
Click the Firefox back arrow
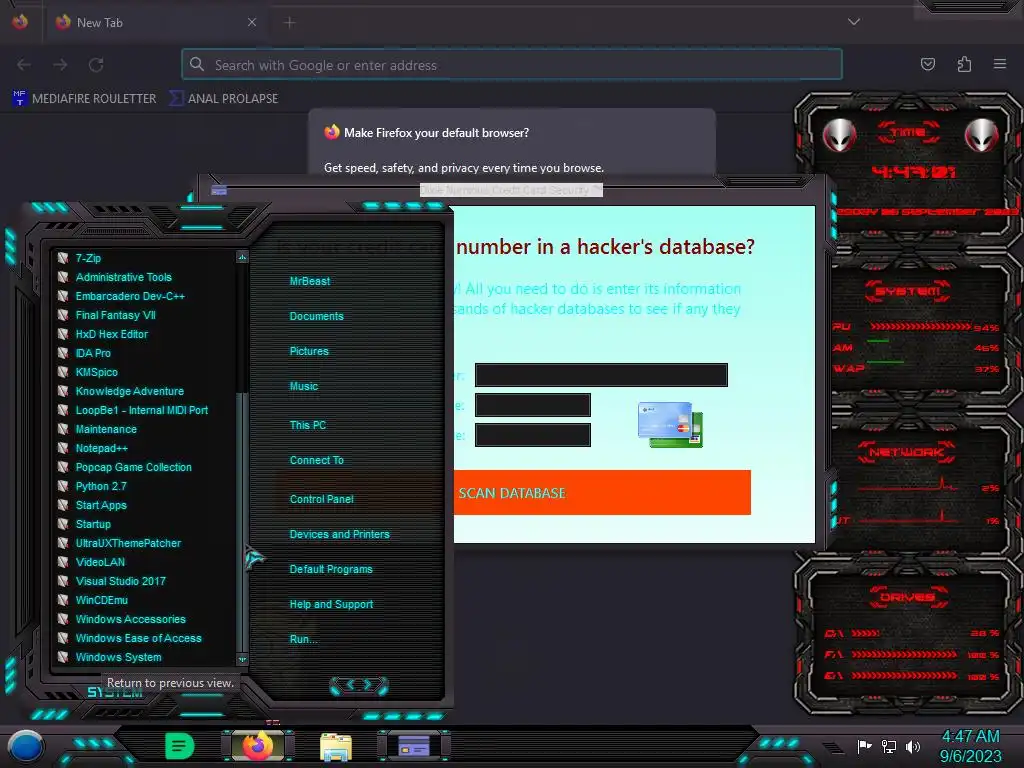point(24,65)
